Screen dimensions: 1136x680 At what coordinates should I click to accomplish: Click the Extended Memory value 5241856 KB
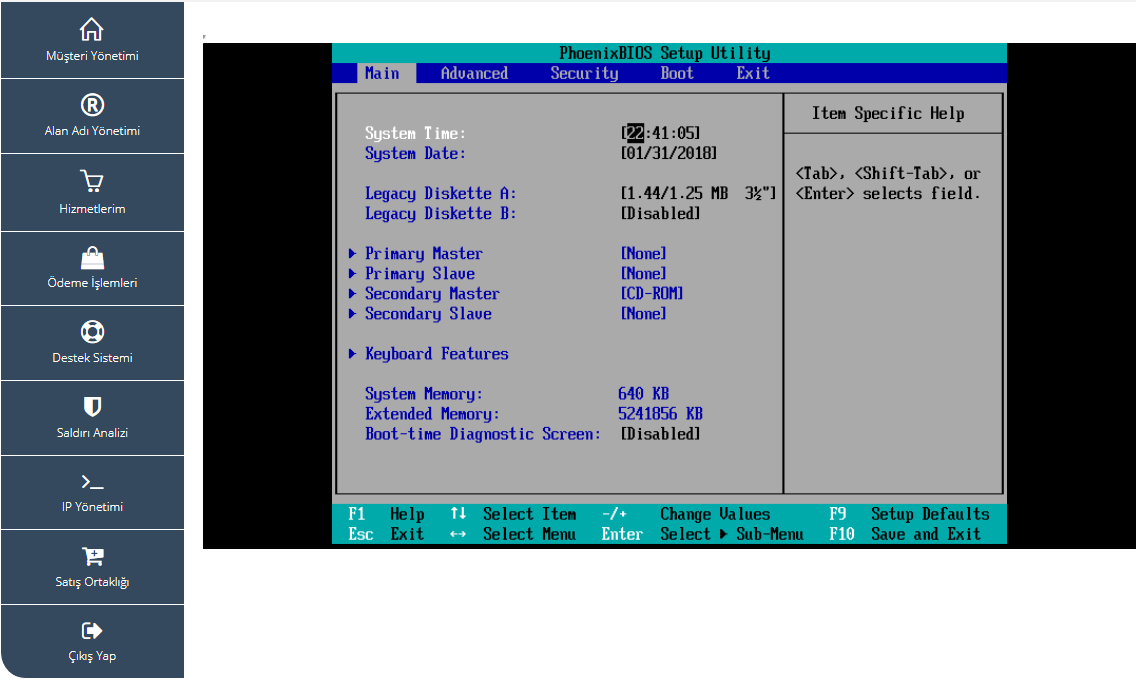pyautogui.click(x=660, y=414)
